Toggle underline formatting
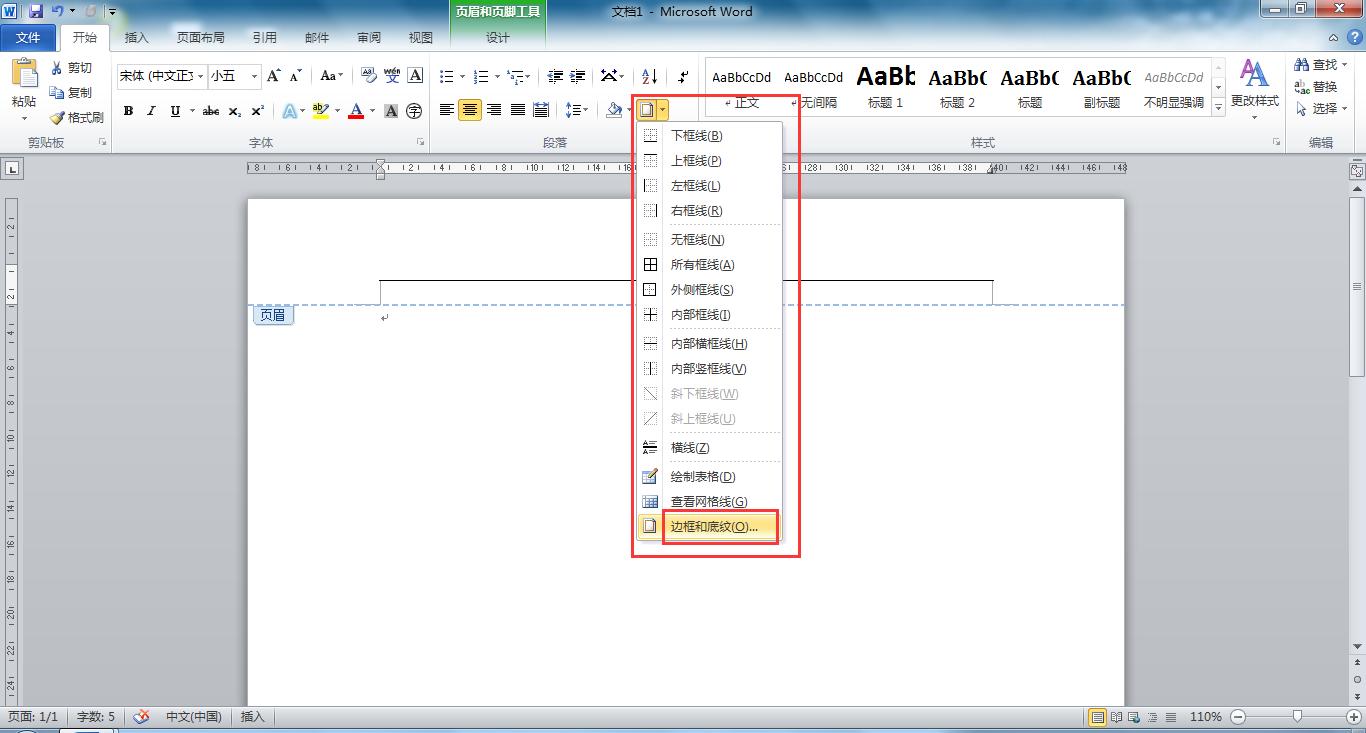 [x=175, y=111]
